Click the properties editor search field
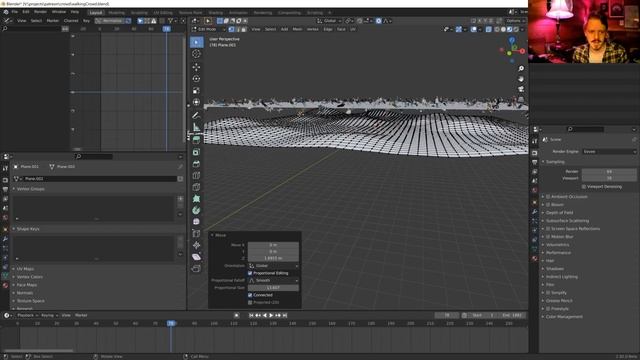The image size is (640, 360). (585, 129)
